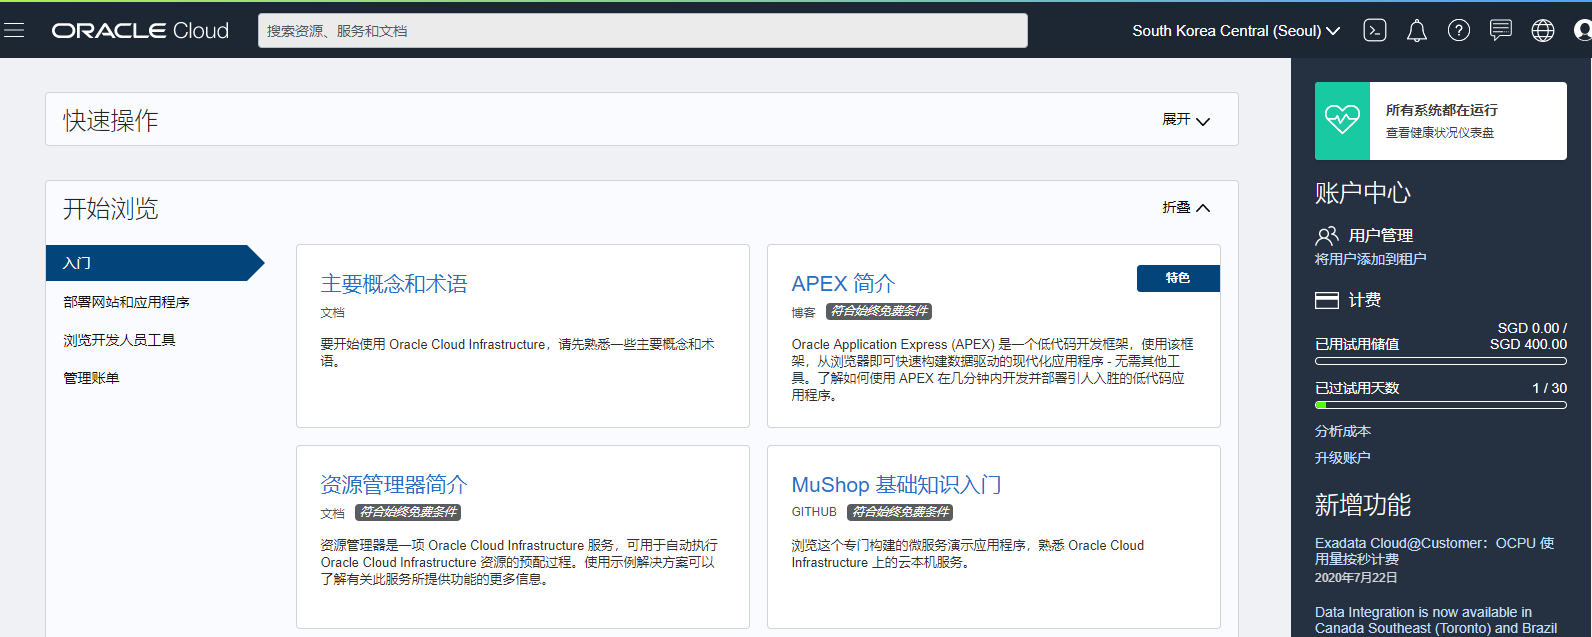Click the SGD 0.00 / SGD 400.00 value
Screen dimensions: 1592x637
(x=1528, y=336)
